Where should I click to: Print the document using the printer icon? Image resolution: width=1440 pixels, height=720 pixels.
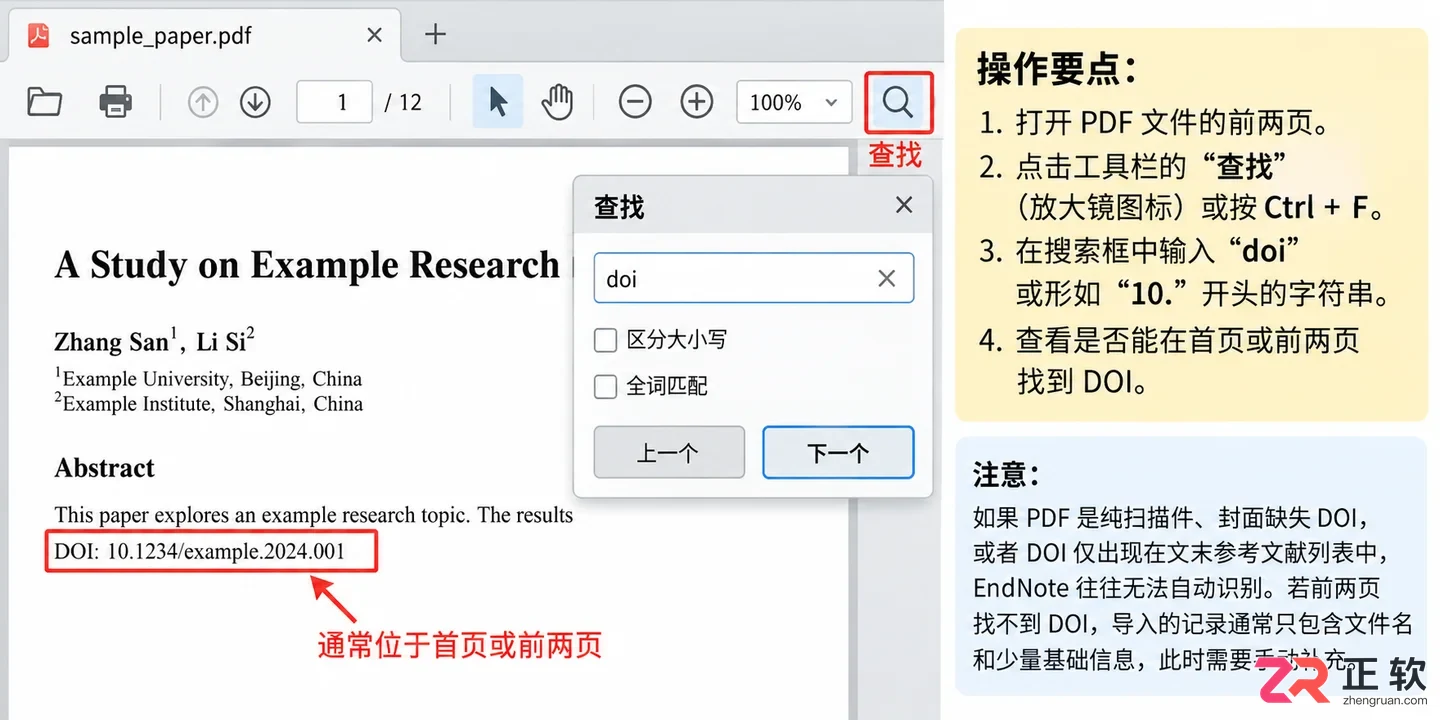point(116,102)
